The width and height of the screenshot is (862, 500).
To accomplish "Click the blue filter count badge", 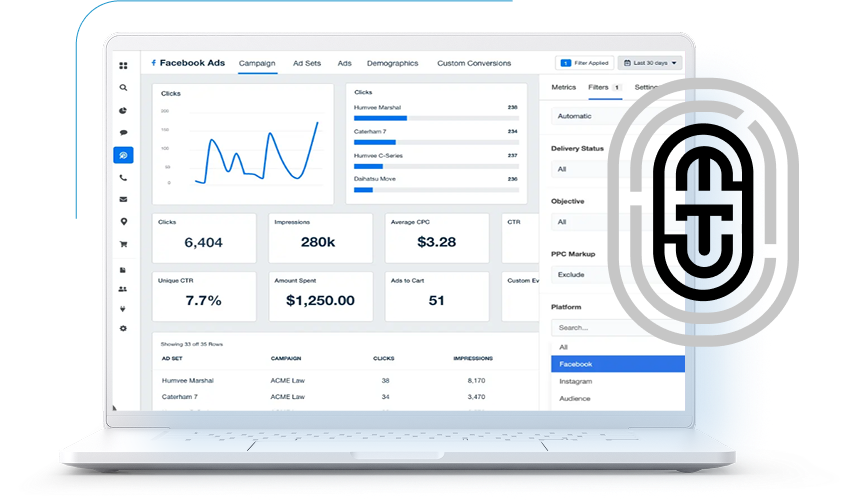I will coord(565,63).
